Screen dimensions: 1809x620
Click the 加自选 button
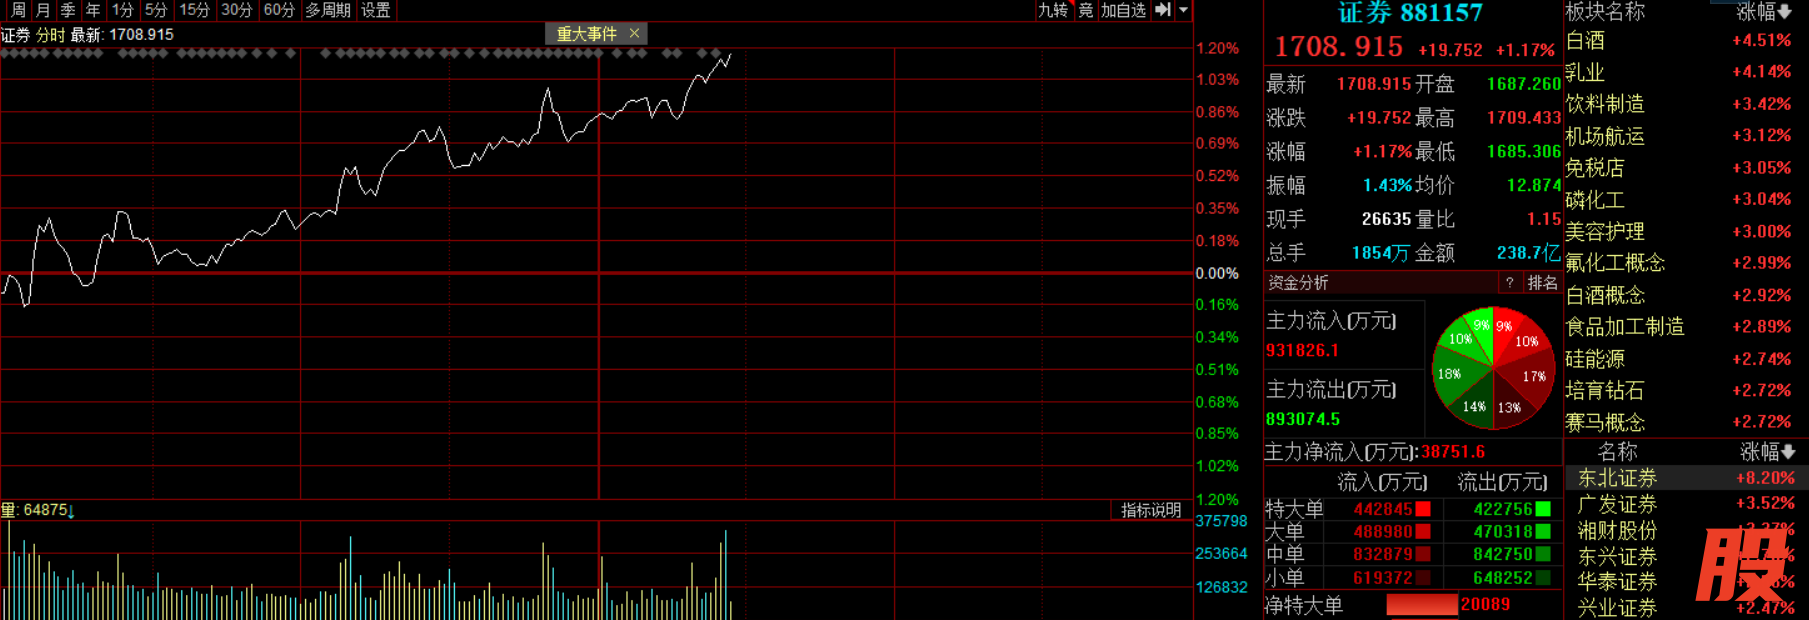[1123, 10]
